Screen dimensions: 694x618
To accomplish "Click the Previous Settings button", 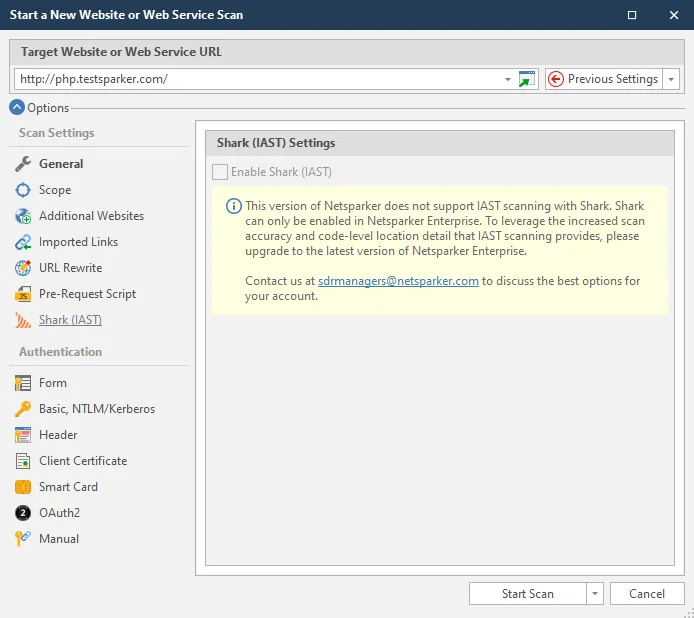I will 604,79.
